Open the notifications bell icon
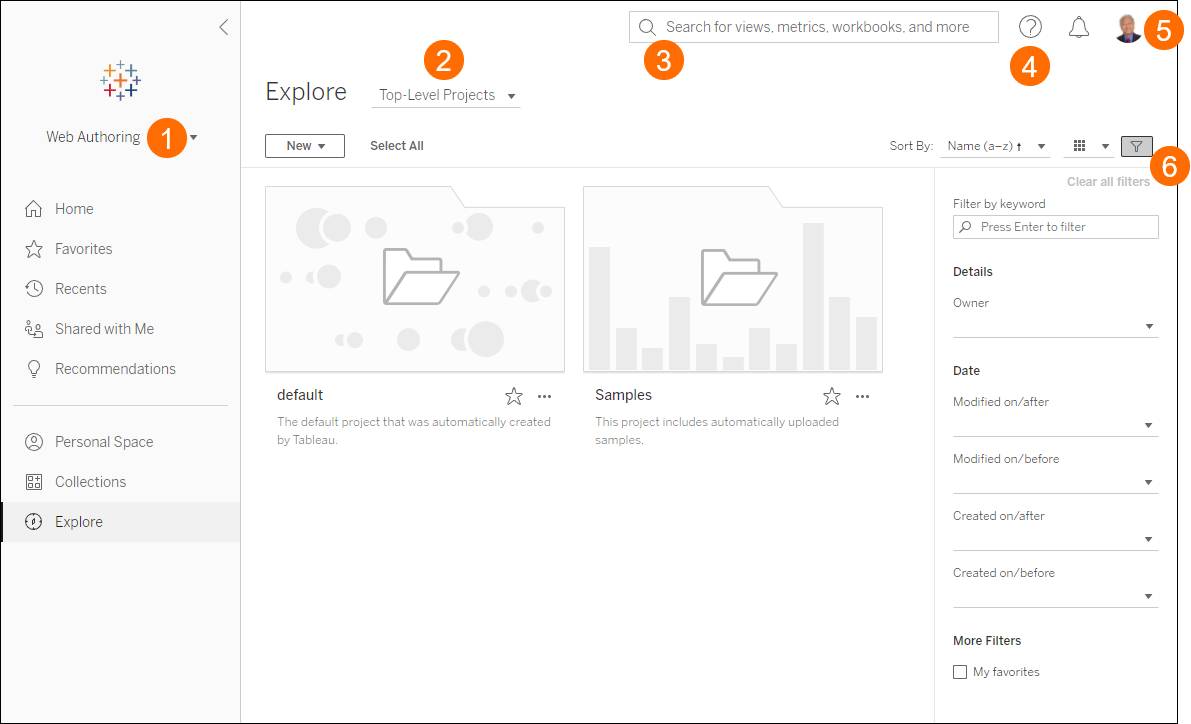 pyautogui.click(x=1079, y=28)
